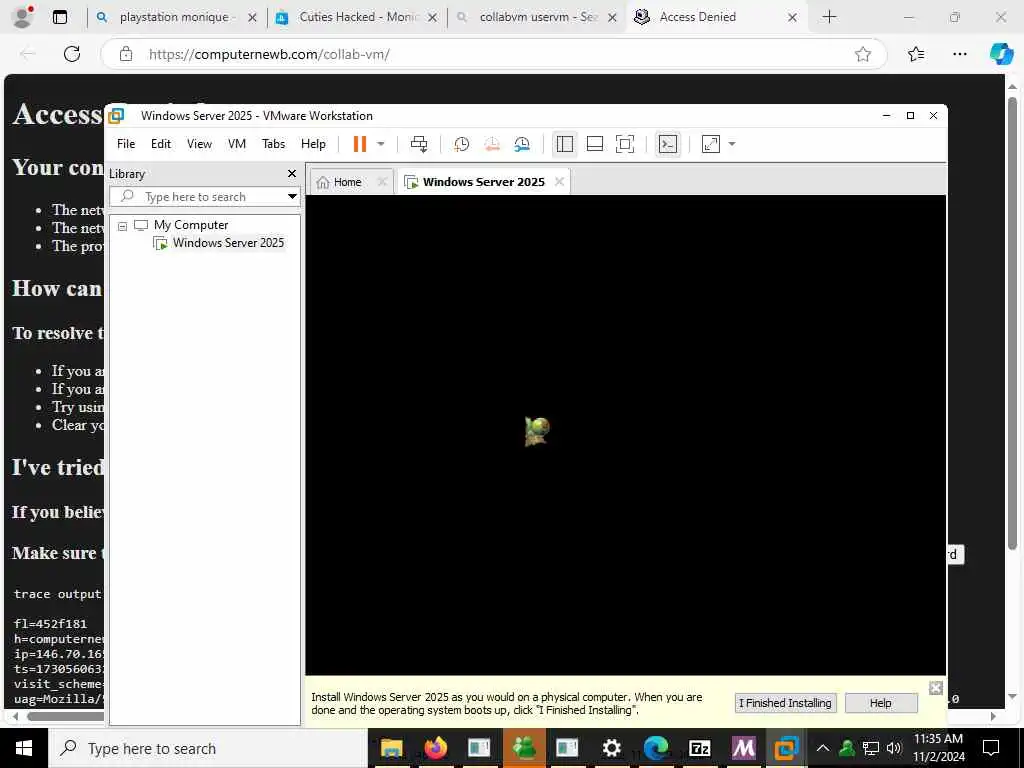Click the I Finished Installing button
1024x768 pixels.
[x=785, y=703]
